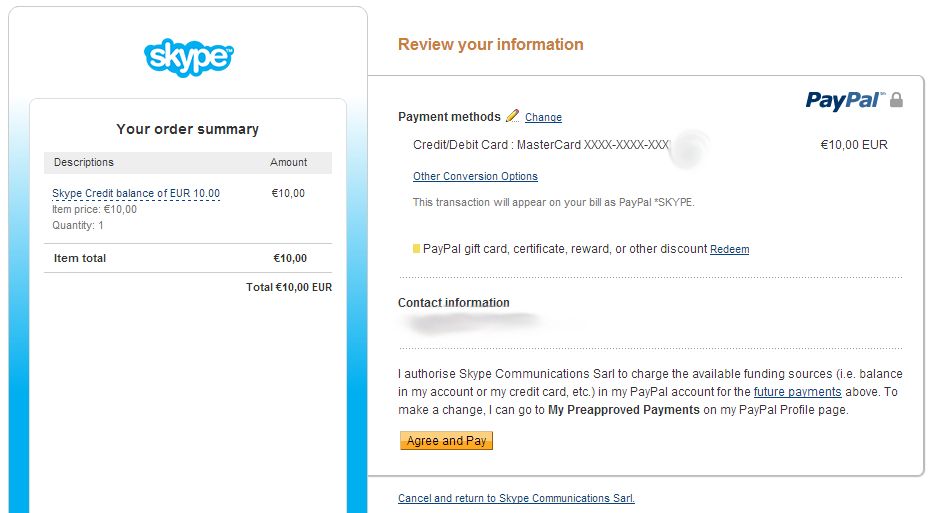Click the PayPal logo
The height and width of the screenshot is (513, 933).
844,100
